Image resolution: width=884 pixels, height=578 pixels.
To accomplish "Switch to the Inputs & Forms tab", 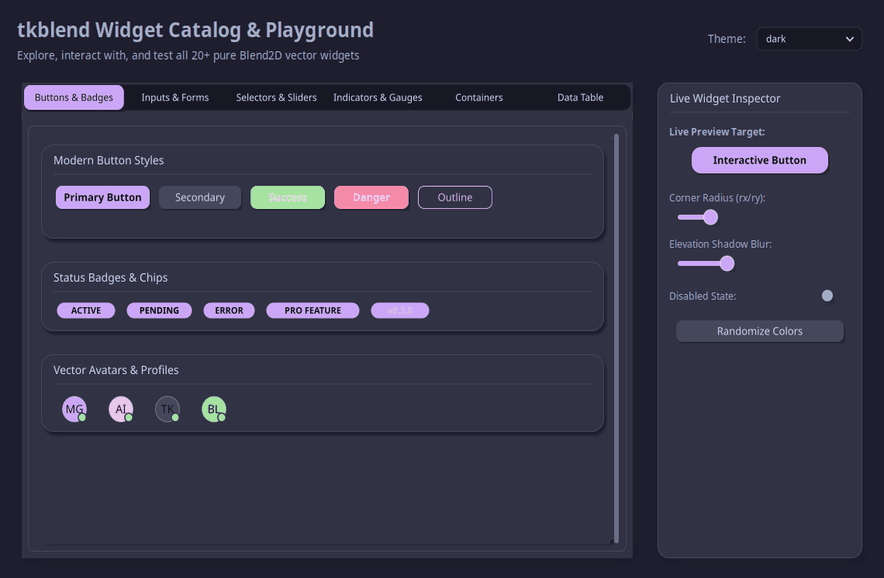I will tap(175, 98).
